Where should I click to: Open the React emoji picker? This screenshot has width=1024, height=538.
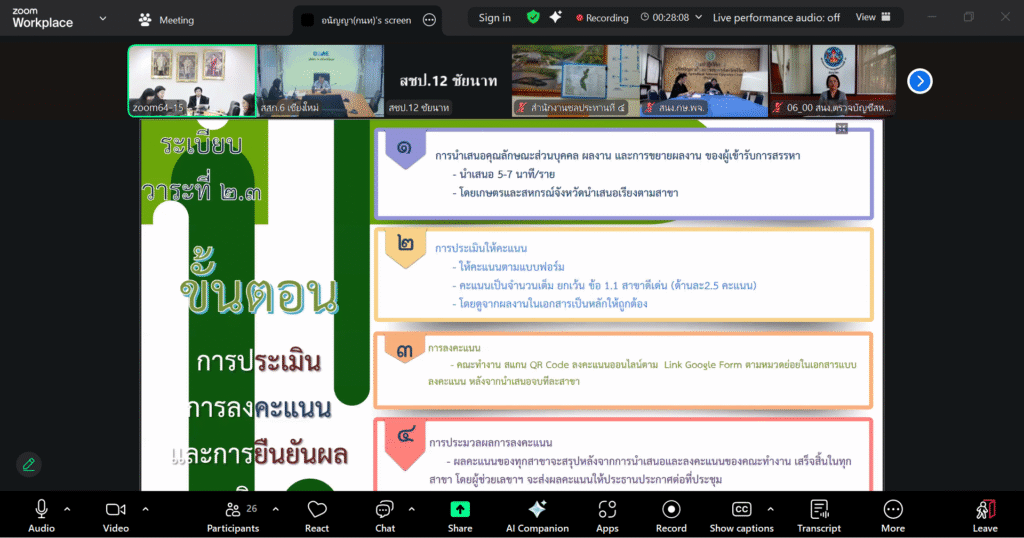(317, 514)
